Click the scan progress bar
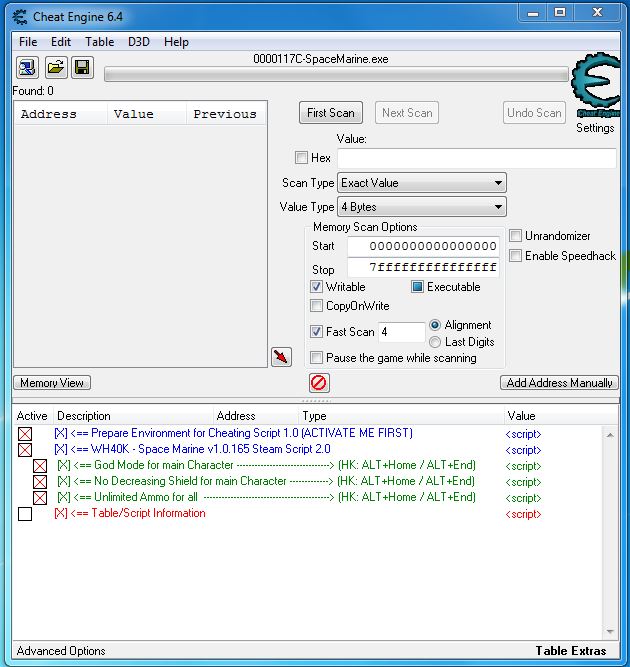The width and height of the screenshot is (630, 667). tap(336, 75)
